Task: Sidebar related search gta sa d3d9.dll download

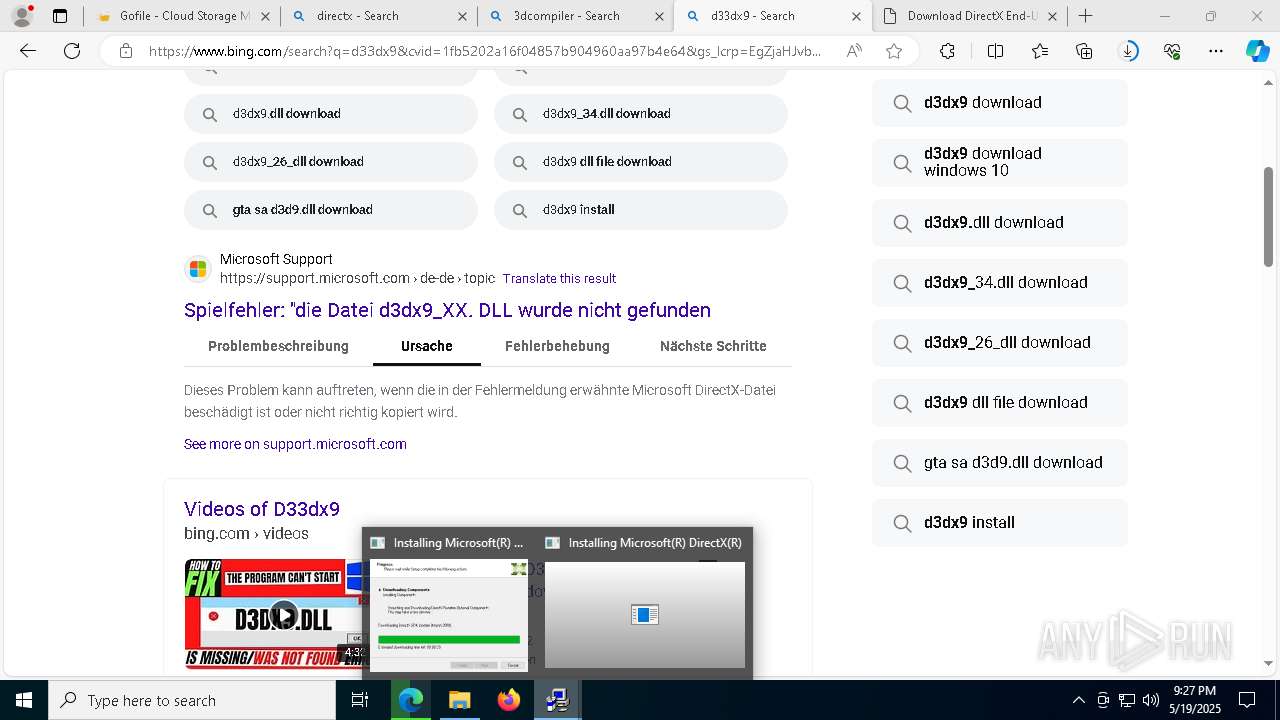Action: [1000, 463]
